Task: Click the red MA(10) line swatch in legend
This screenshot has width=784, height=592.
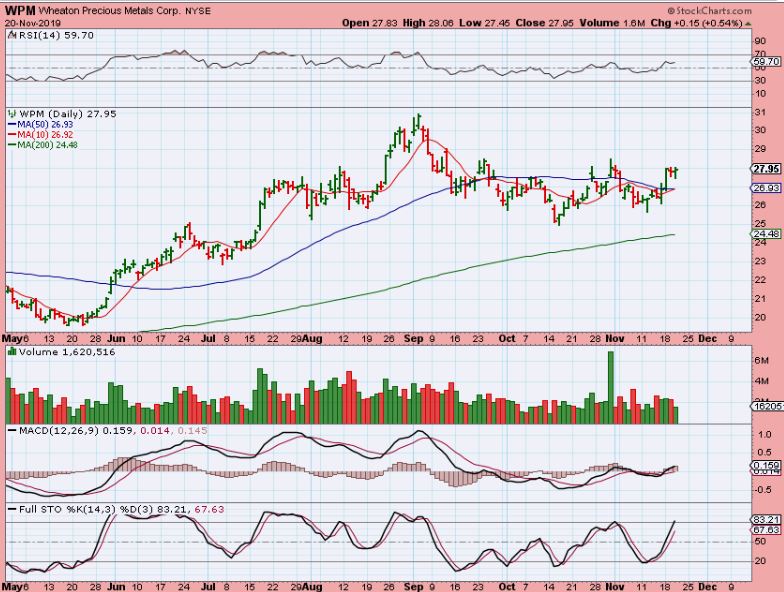Action: [12, 135]
